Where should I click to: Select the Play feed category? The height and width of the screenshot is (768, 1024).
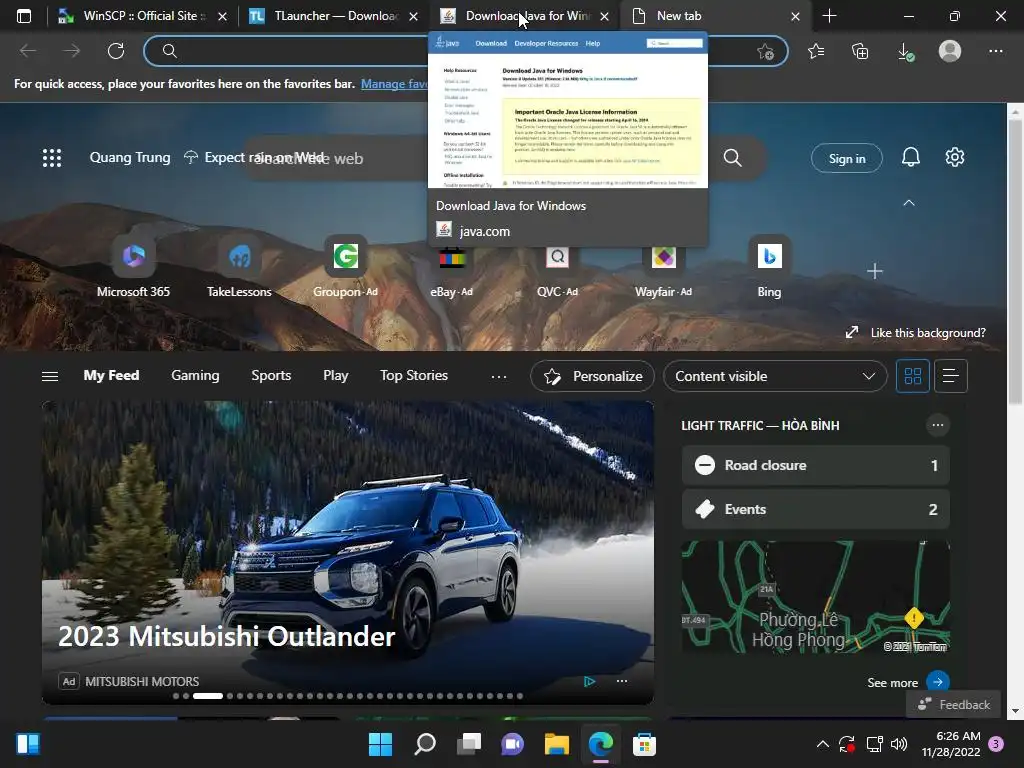pos(336,376)
